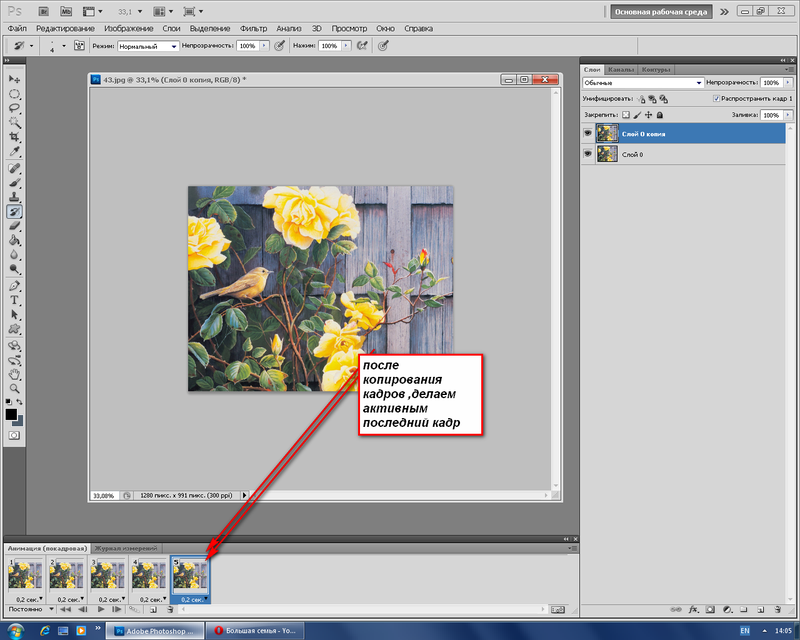The width and height of the screenshot is (800, 640).
Task: Select the Zoom tool in toolbox
Action: pyautogui.click(x=14, y=388)
